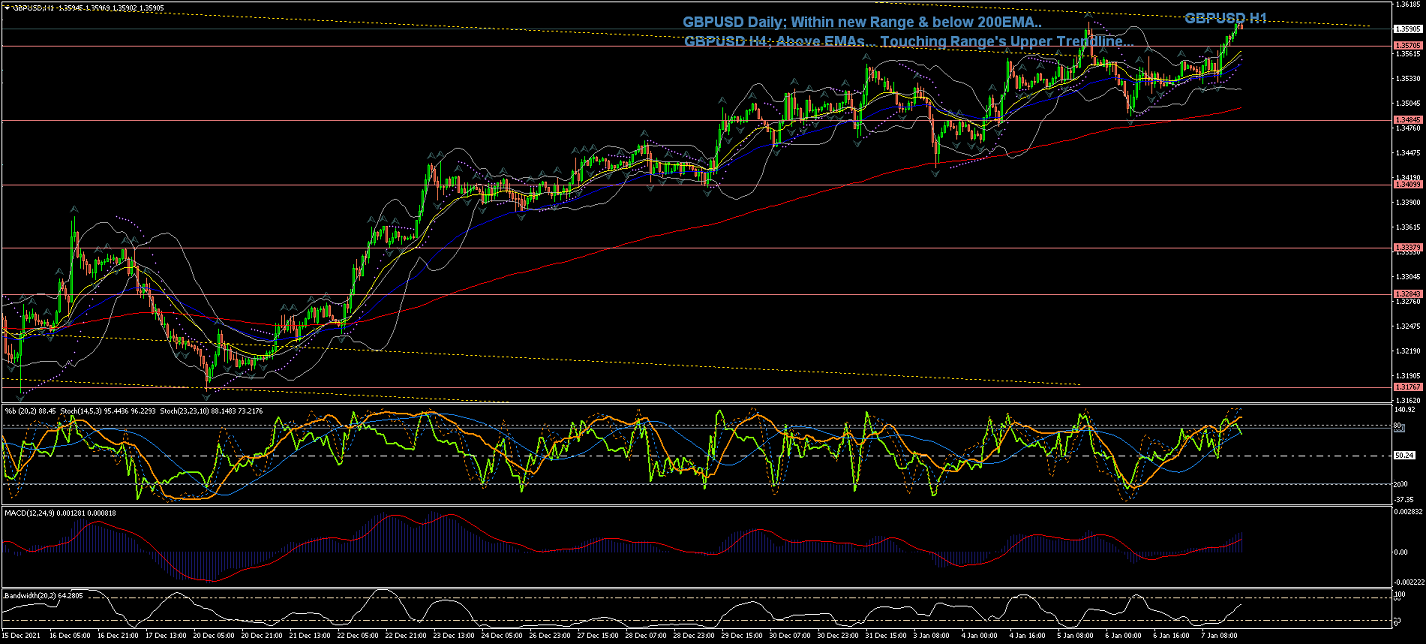Select the red 1.33379 price level tag
Viewport: 1426px width, 644px height.
tap(1407, 247)
